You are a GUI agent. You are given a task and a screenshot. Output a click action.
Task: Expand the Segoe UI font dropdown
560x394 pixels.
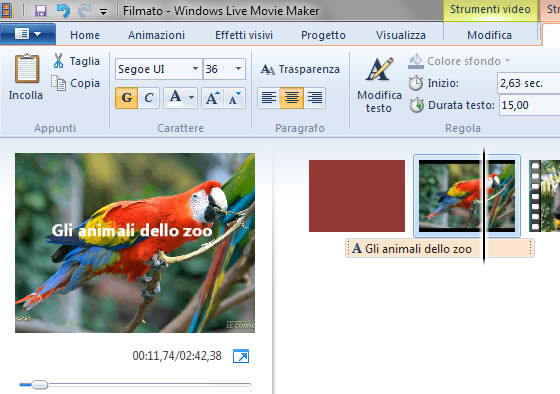pyautogui.click(x=195, y=69)
